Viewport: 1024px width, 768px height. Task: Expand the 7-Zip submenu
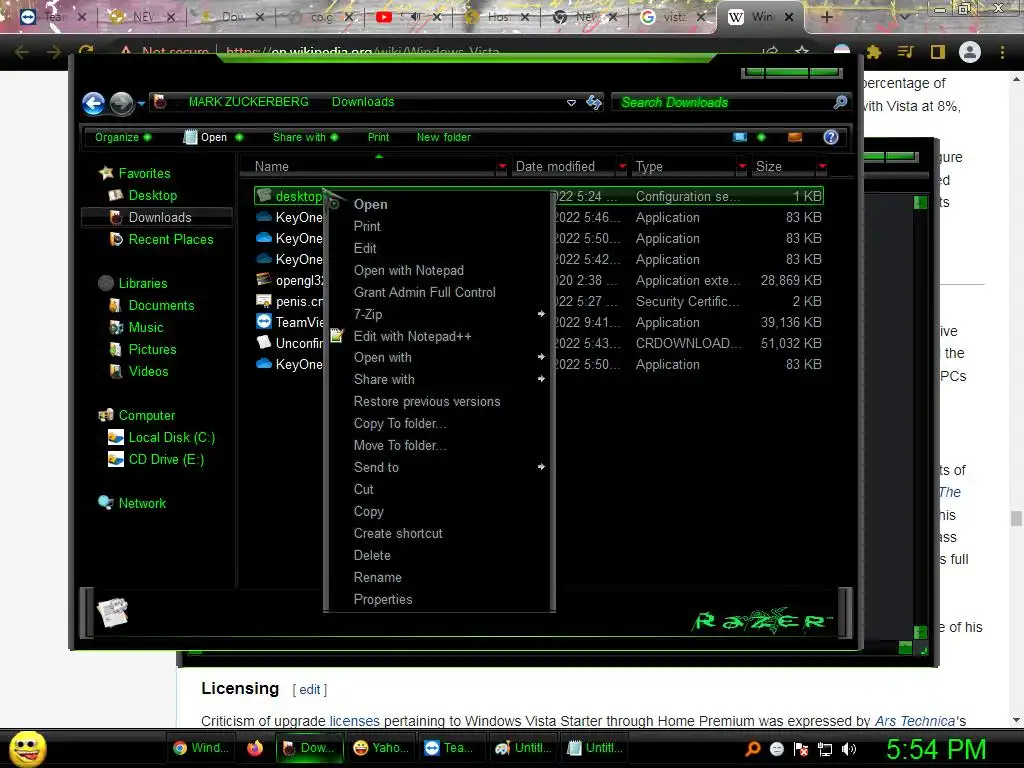tap(440, 314)
